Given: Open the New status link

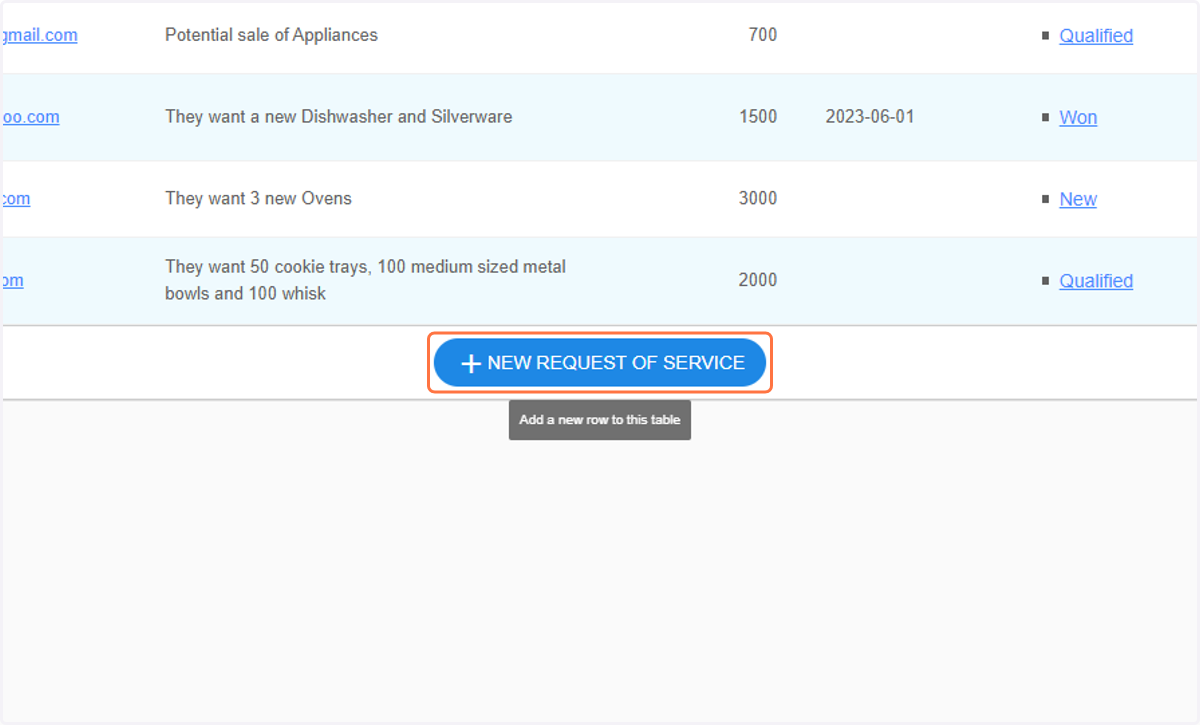Looking at the screenshot, I should (1078, 200).
